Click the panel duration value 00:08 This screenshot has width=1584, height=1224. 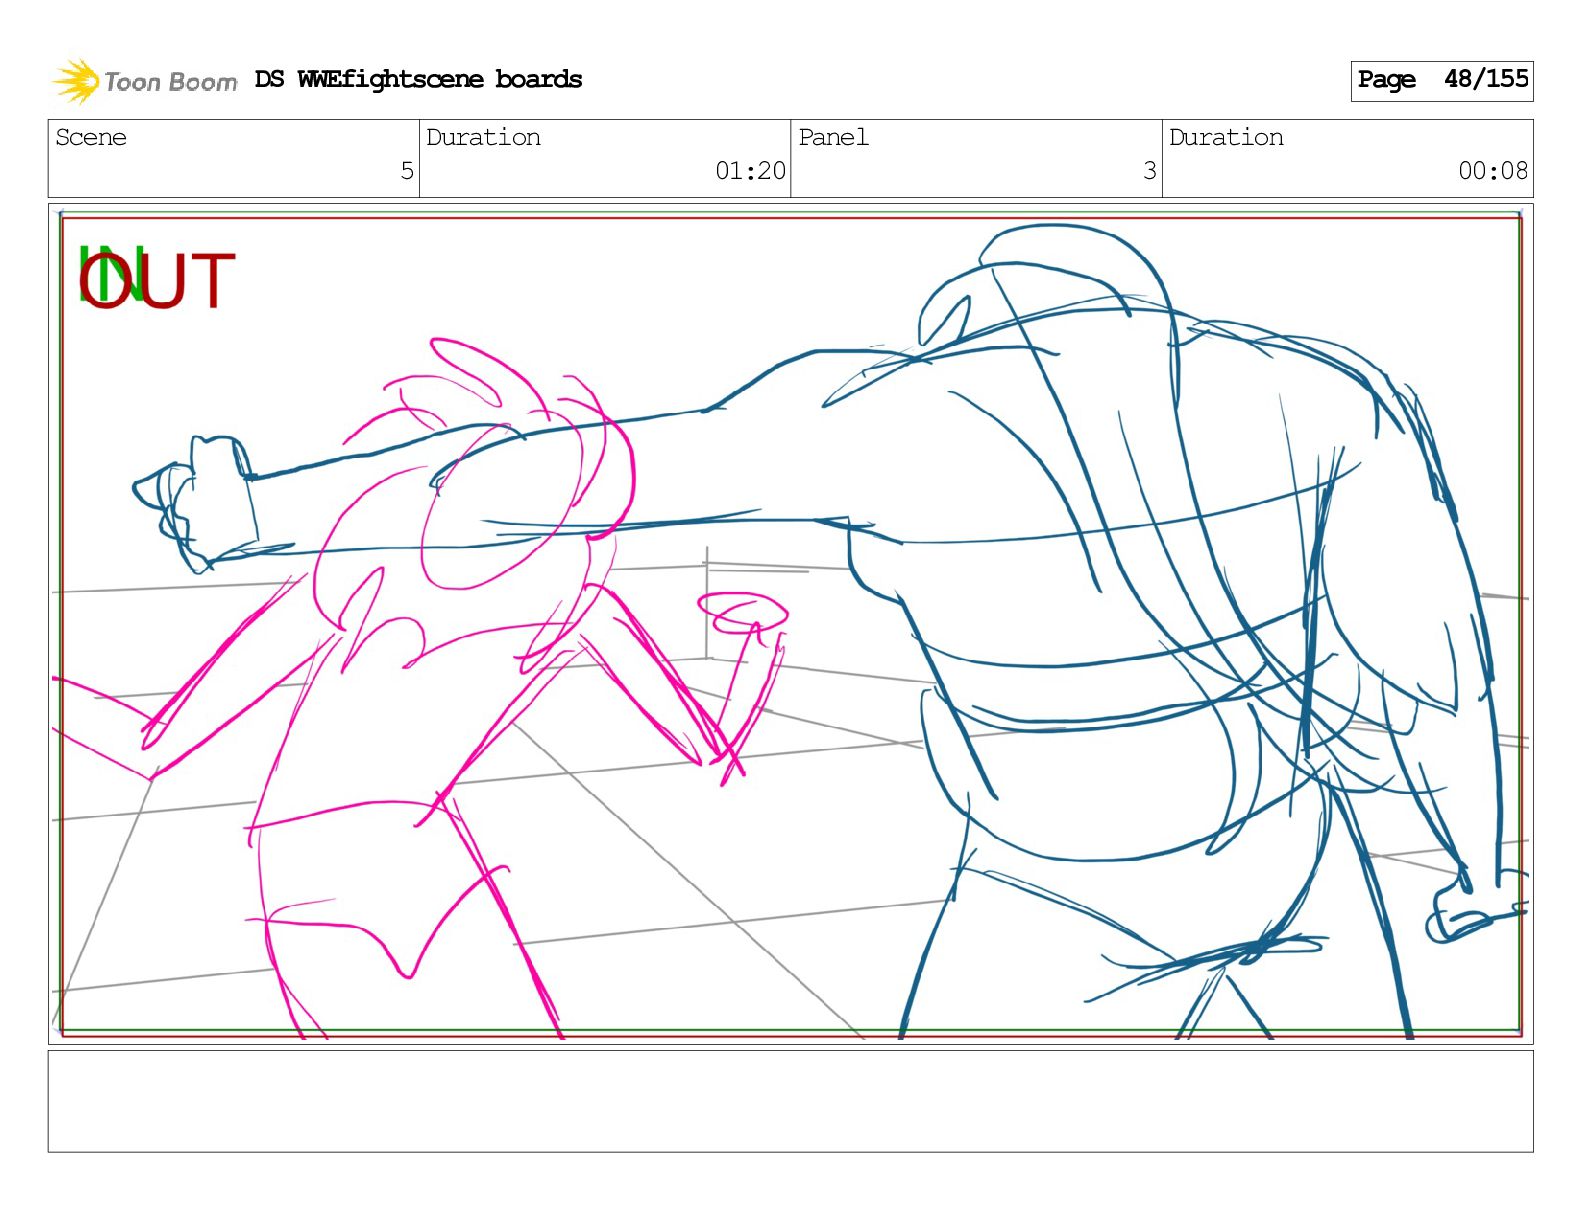1492,171
